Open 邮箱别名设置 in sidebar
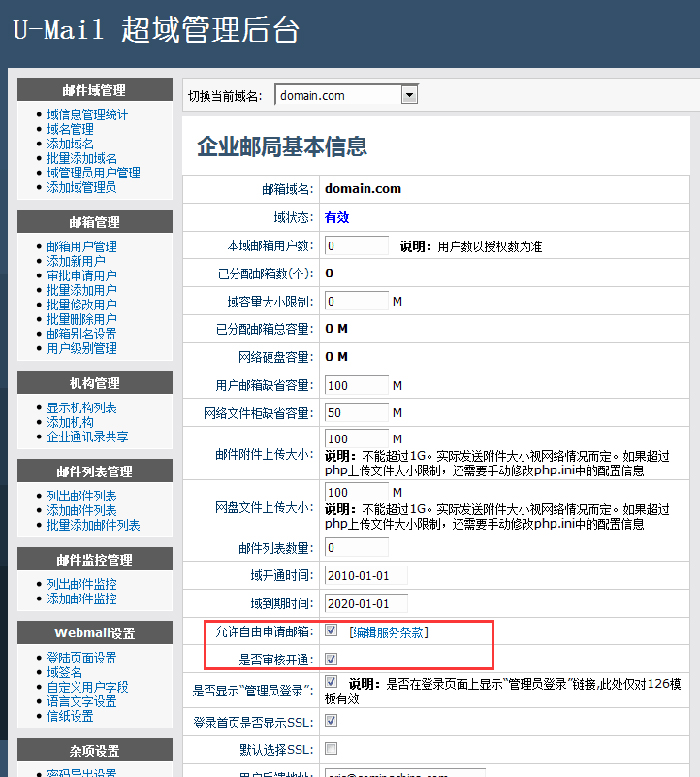Screen dimensions: 700x777 [x=81, y=334]
